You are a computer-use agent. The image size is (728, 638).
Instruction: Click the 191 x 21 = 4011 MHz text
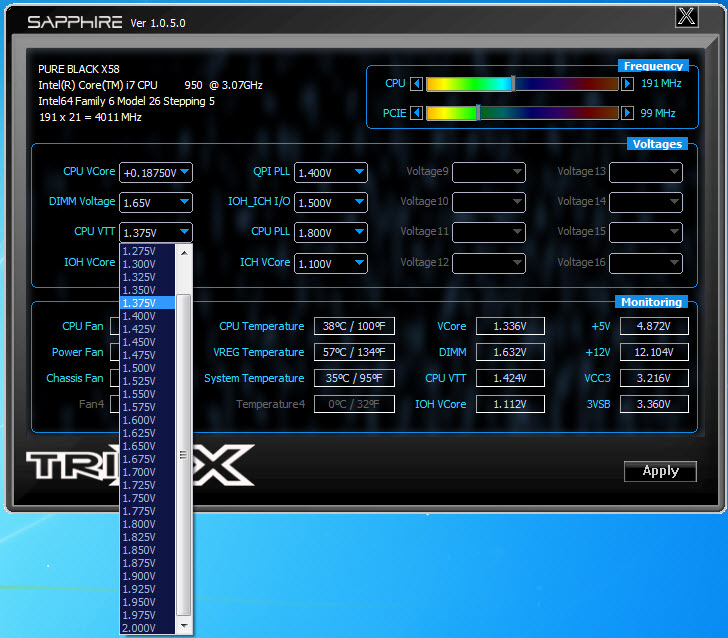coord(90,117)
